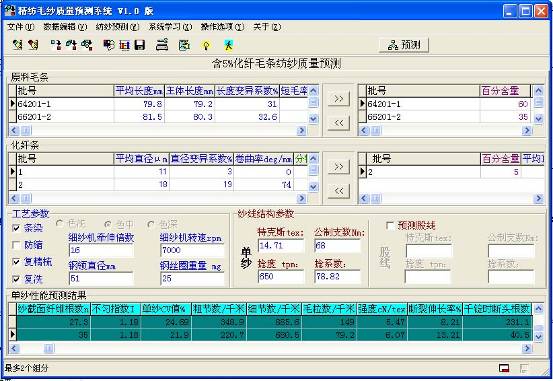Check the 预测股线 checkbox

(x=390, y=225)
